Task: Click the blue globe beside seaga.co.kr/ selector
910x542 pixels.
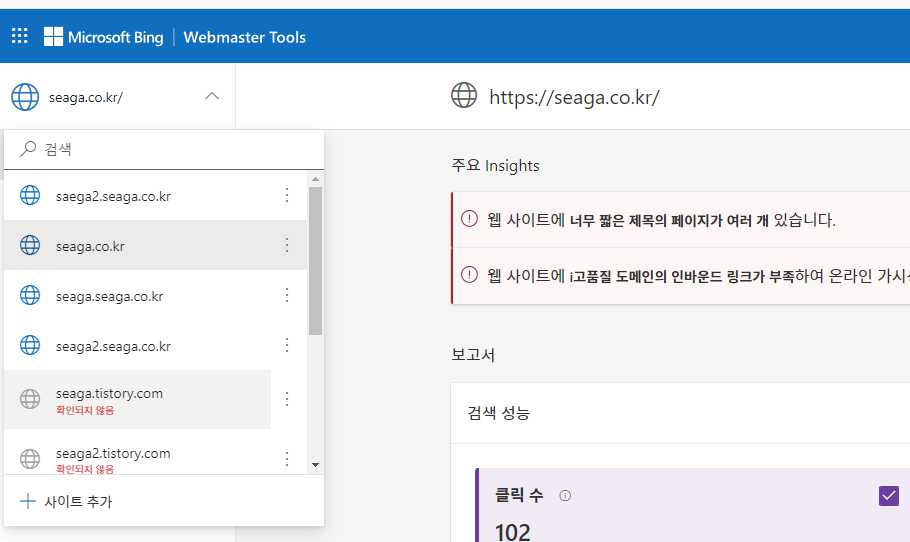Action: click(25, 97)
